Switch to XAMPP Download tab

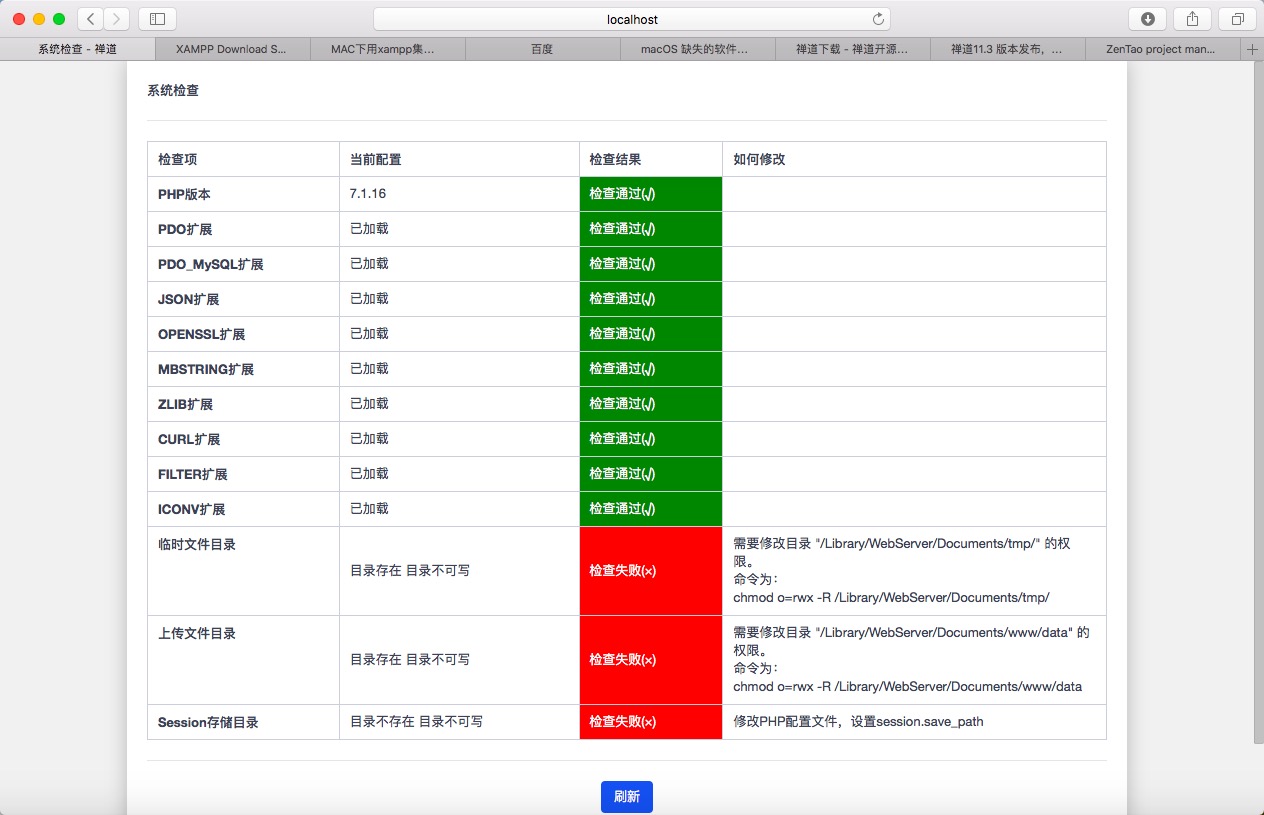tap(232, 49)
